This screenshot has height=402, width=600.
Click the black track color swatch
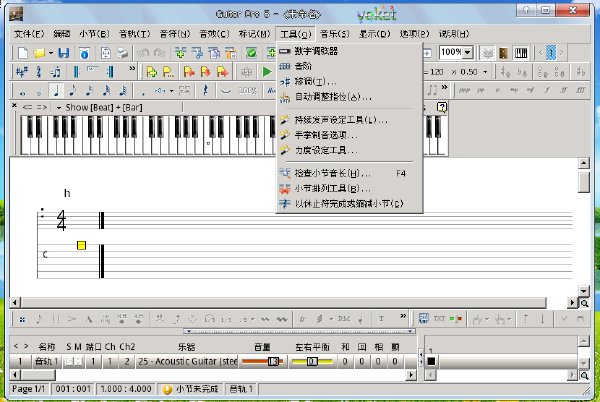coord(431,361)
